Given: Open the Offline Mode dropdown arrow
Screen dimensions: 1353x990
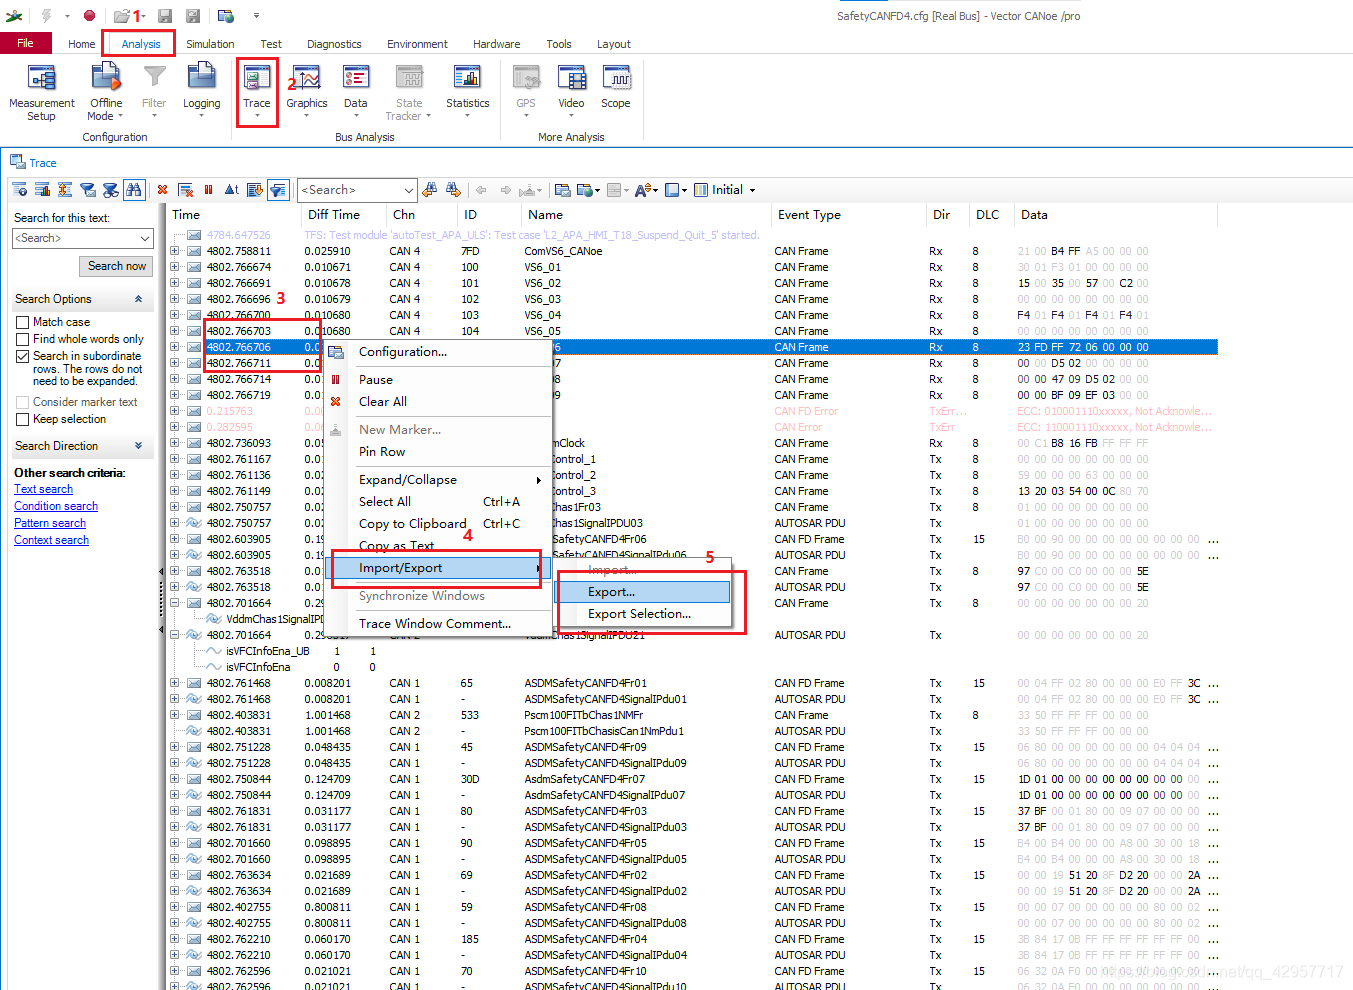Looking at the screenshot, I should coord(120,116).
